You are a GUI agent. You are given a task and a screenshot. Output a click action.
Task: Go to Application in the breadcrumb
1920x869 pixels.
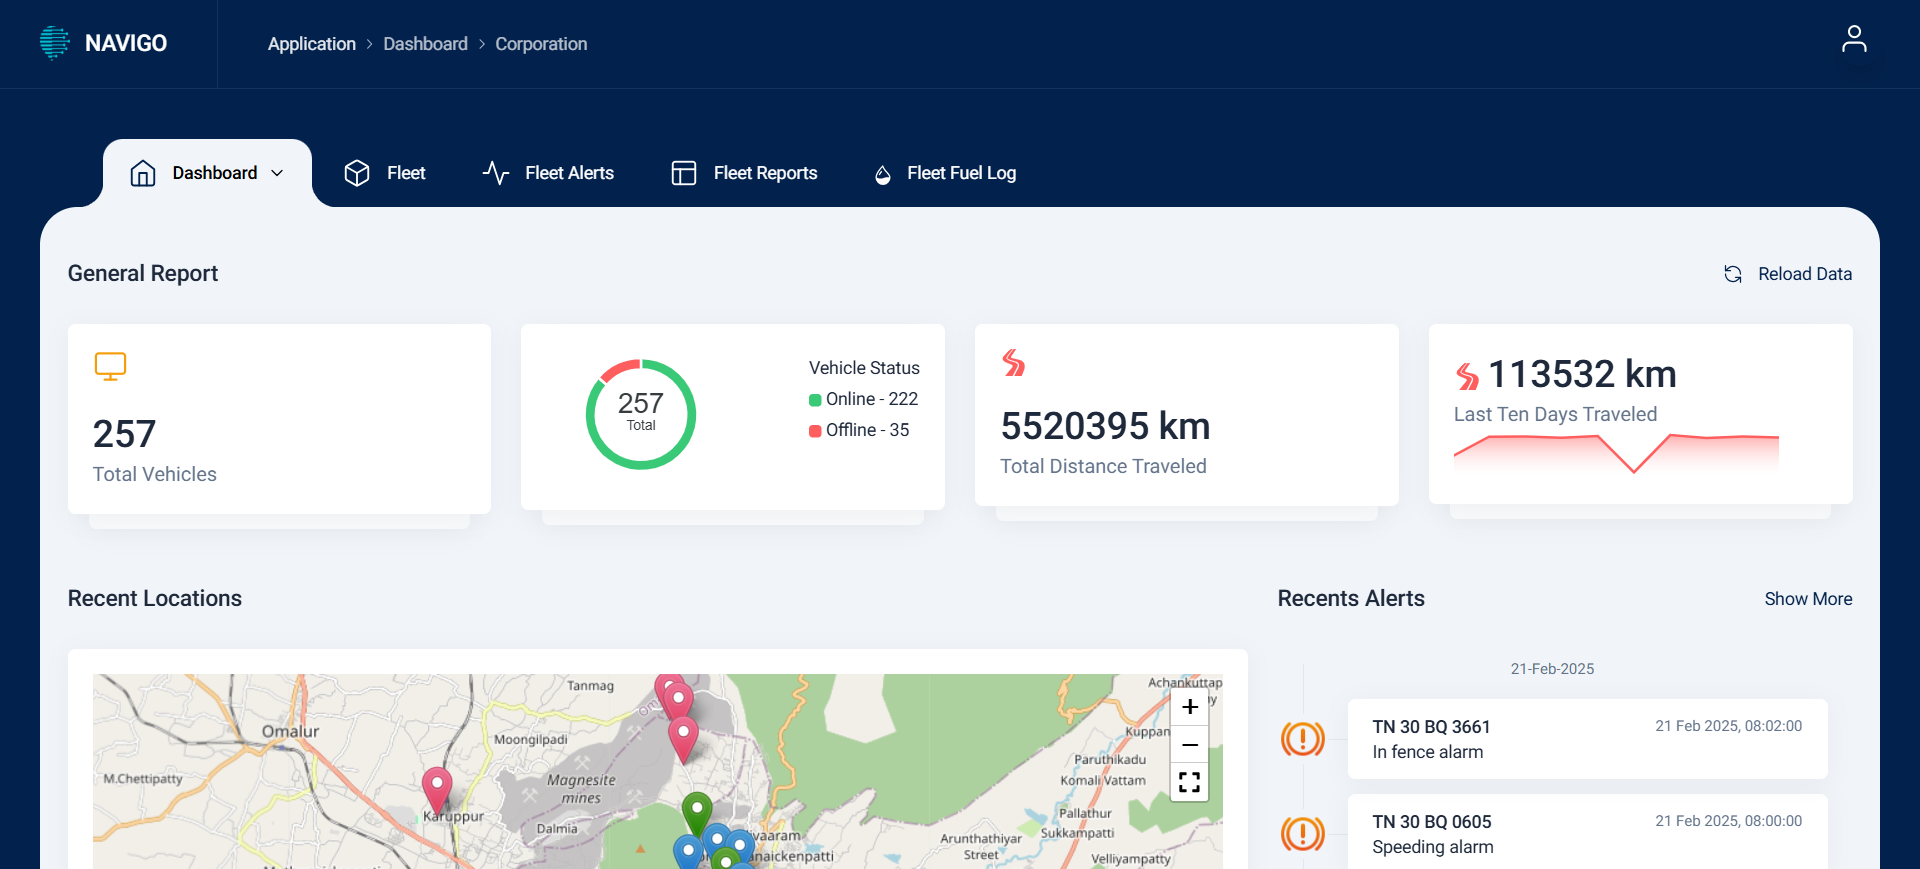(x=311, y=44)
